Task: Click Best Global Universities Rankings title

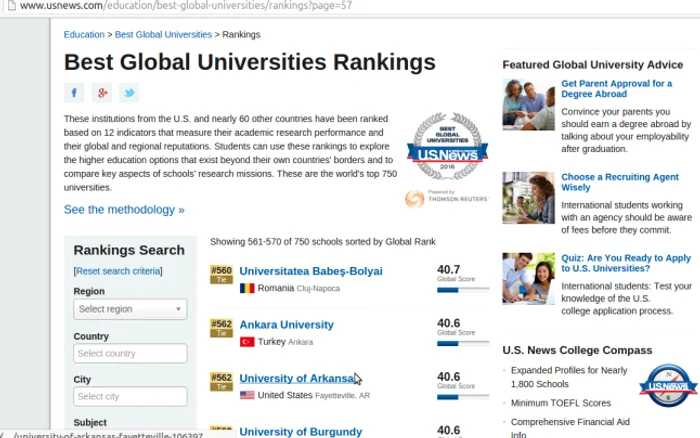Action: [x=250, y=62]
